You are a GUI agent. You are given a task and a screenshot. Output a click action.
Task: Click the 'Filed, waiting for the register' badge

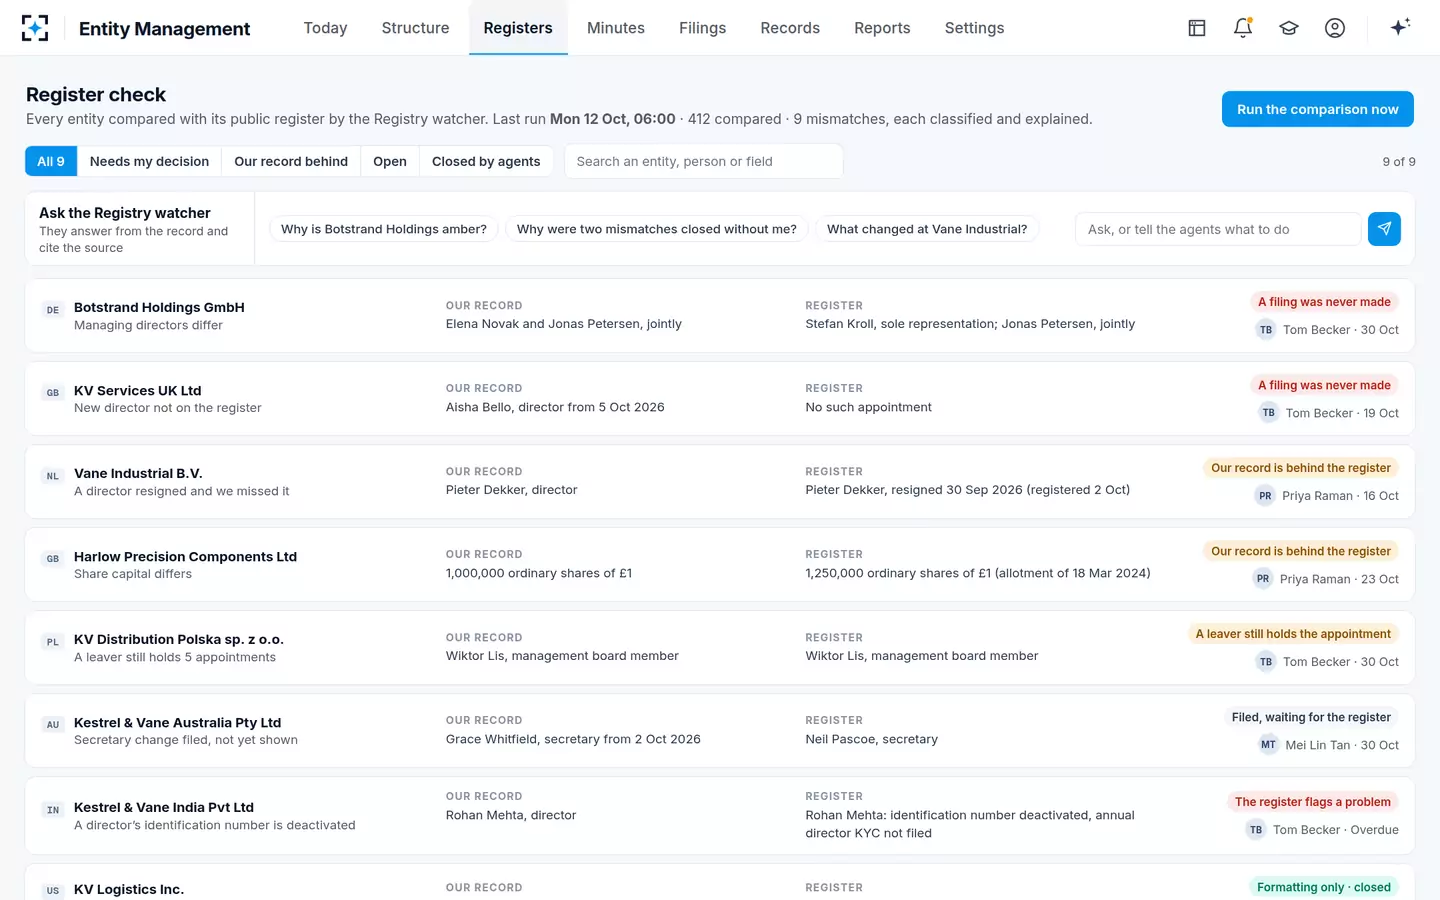pyautogui.click(x=1311, y=717)
